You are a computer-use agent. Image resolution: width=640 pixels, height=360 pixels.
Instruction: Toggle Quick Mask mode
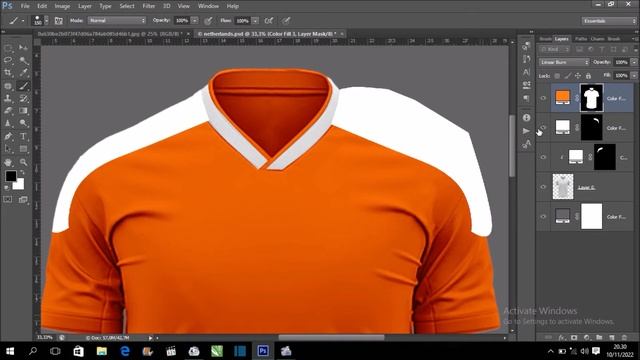(8, 199)
